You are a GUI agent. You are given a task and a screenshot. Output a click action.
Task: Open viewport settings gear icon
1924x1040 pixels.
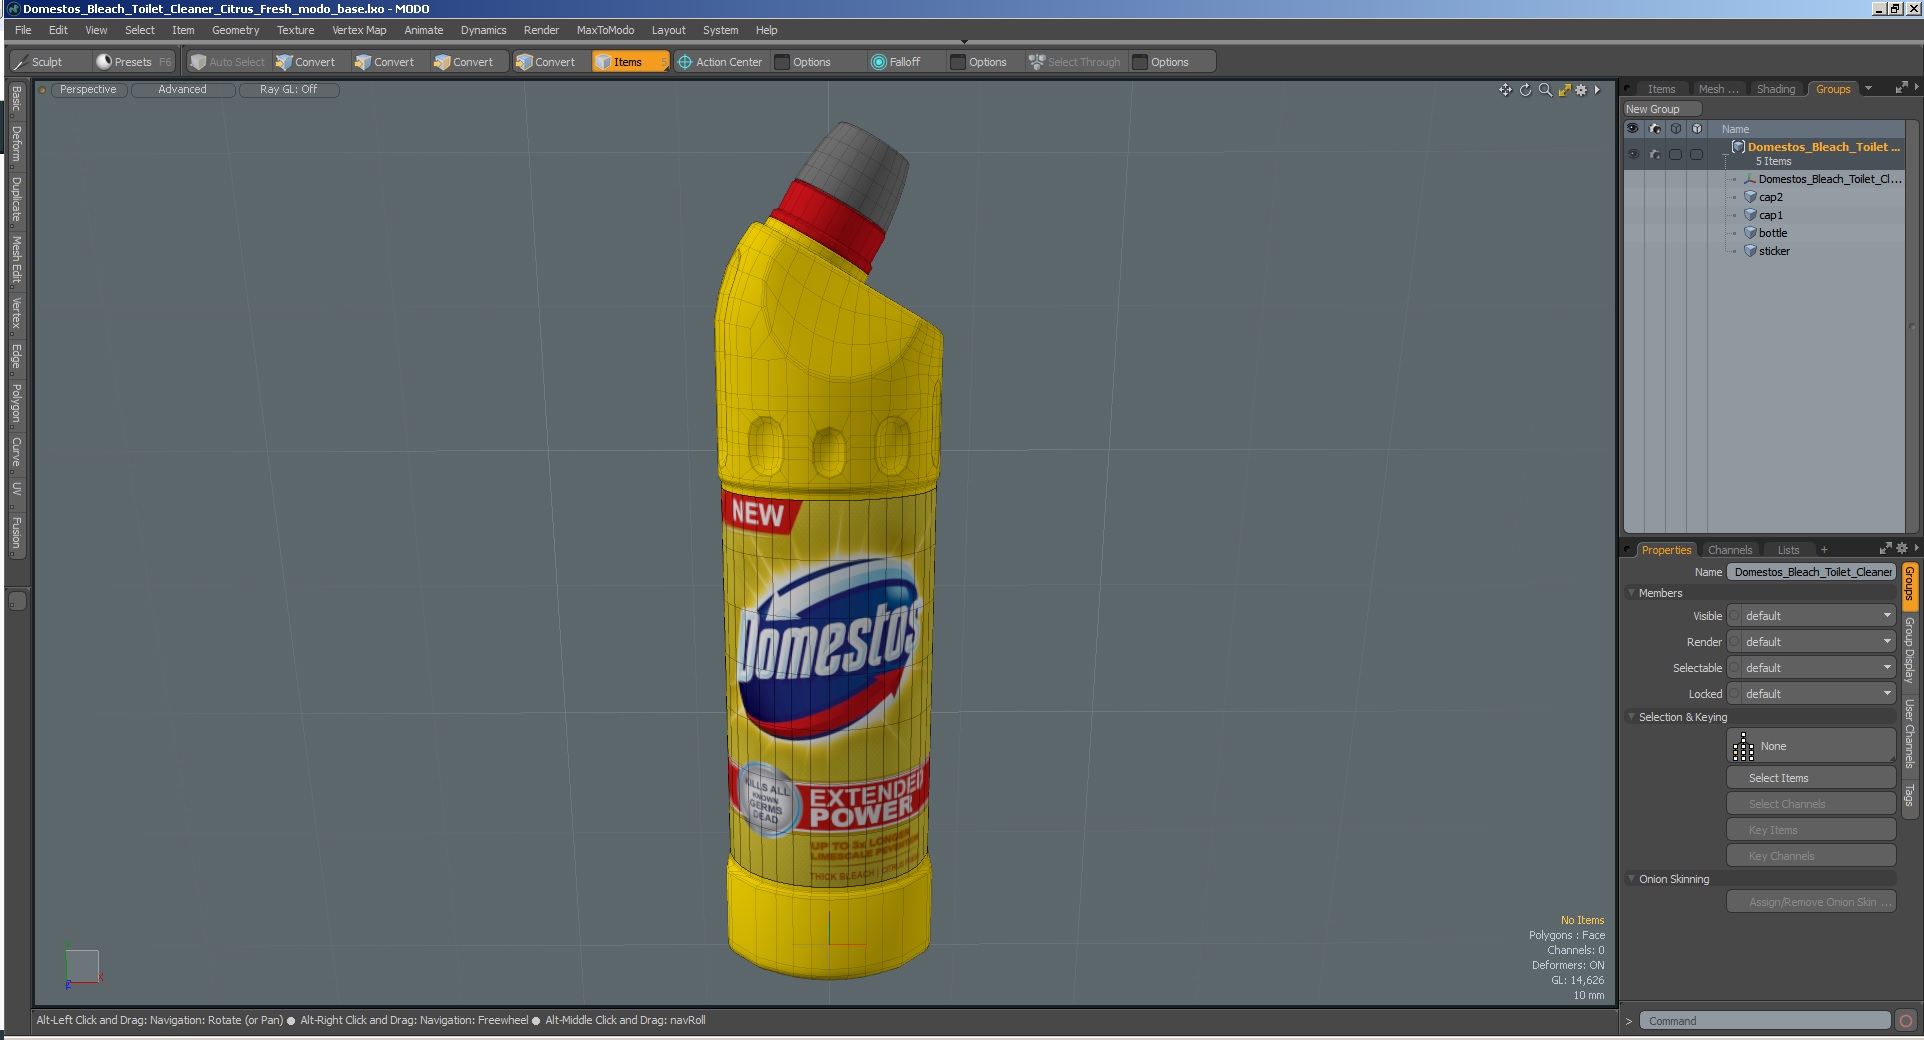click(1581, 90)
